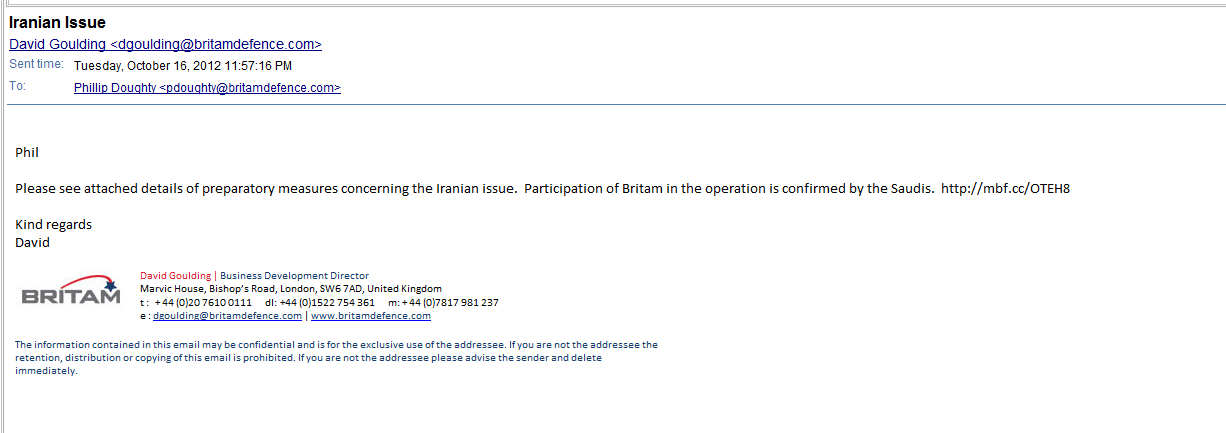Click dgoulding@britamdefence.com link in the signature
The image size is (1226, 433).
[x=227, y=316]
